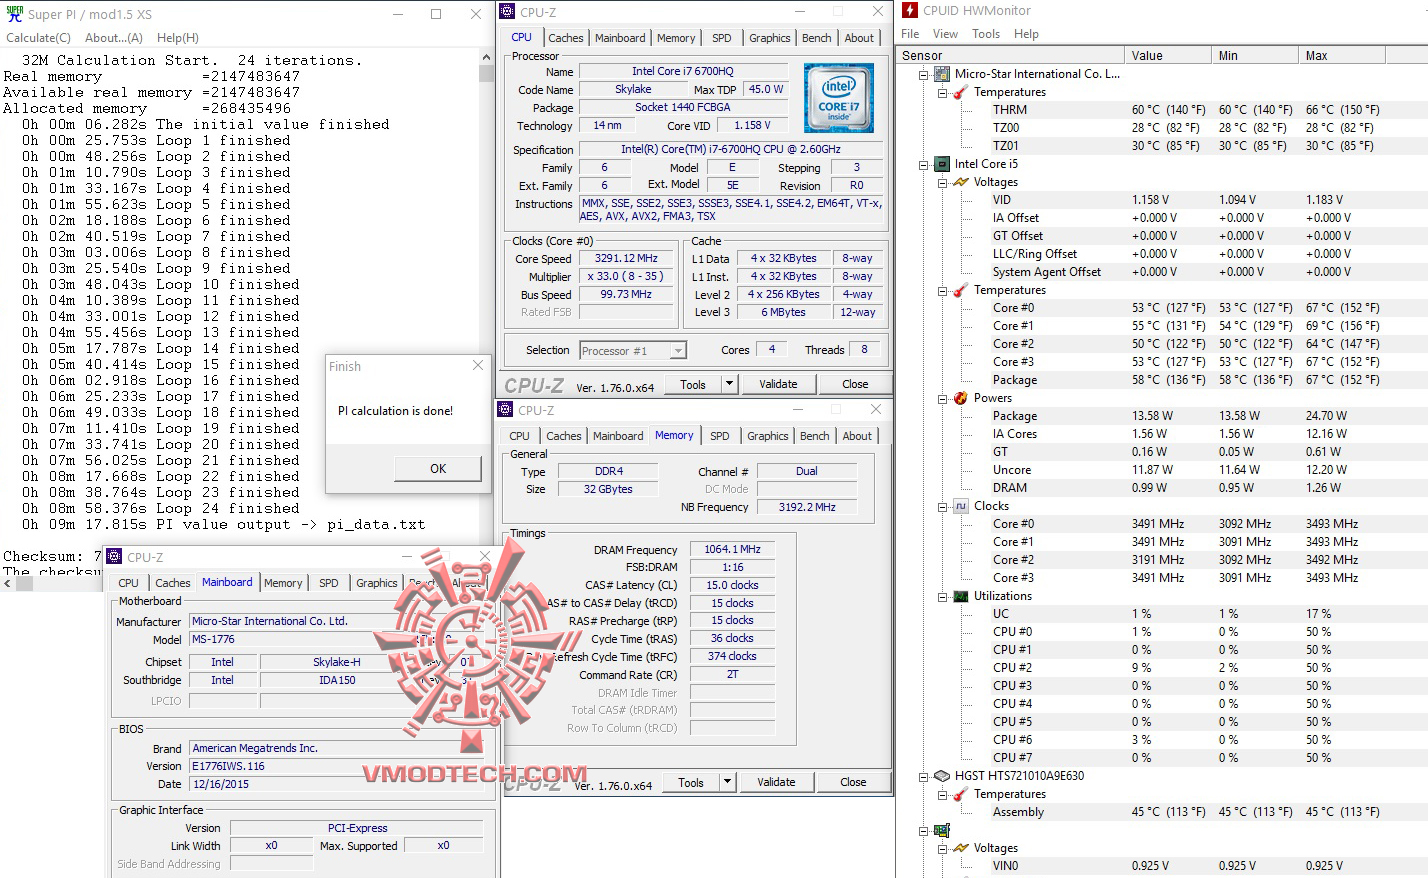Click the Micro-Star motherboard icon in the tree
This screenshot has width=1428, height=878.
(x=942, y=74)
